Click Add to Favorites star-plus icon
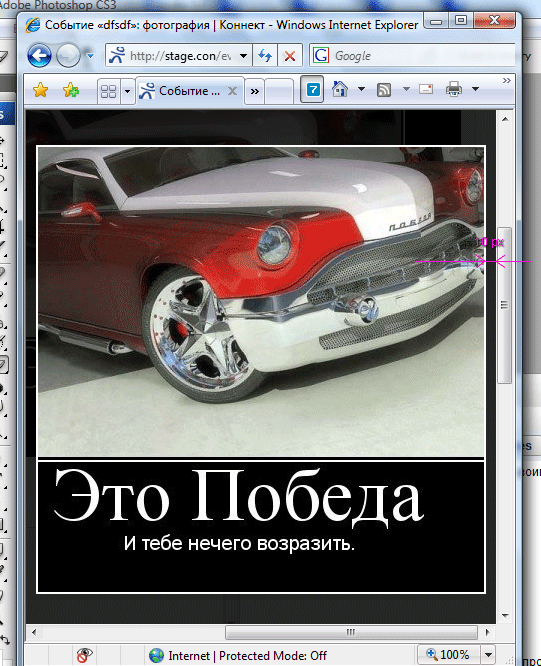This screenshot has width=541, height=666. [71, 90]
